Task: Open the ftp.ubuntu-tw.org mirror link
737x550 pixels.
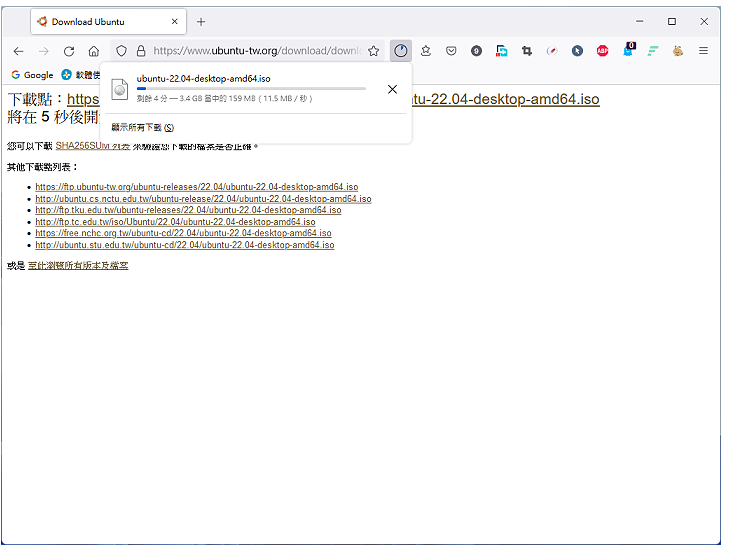Action: 196,187
